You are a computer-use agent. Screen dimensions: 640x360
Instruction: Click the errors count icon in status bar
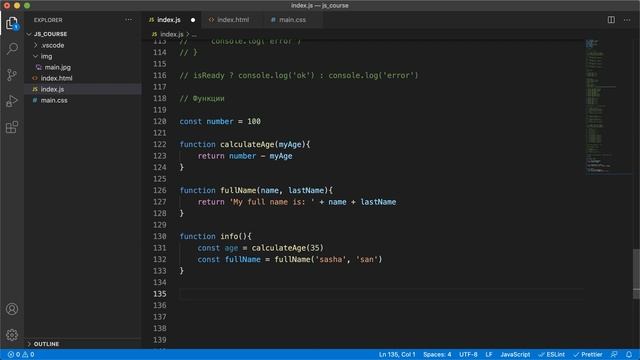[11, 354]
